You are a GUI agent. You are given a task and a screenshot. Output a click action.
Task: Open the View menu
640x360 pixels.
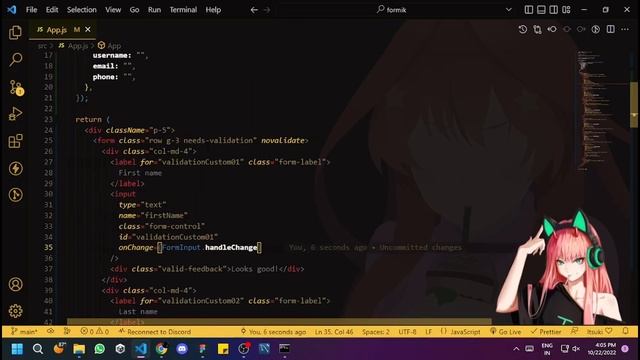coord(113,10)
